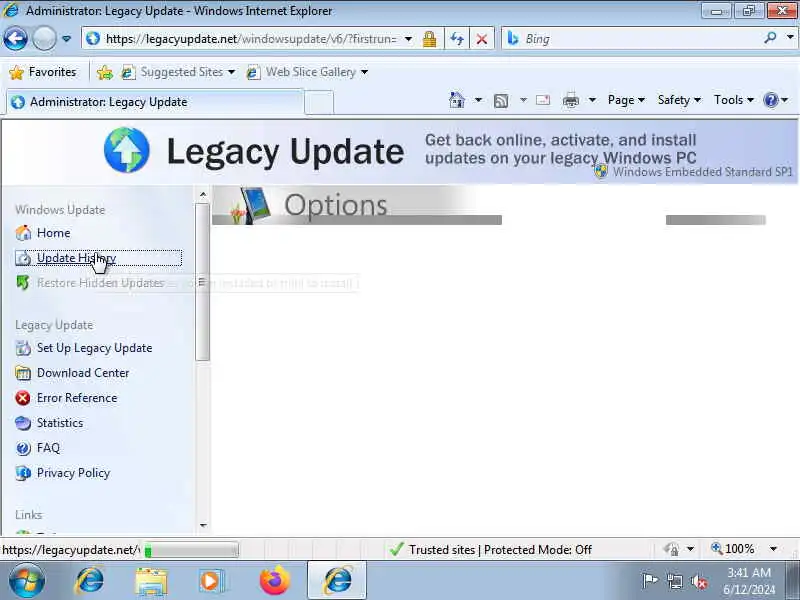Image resolution: width=800 pixels, height=600 pixels.
Task: Open a new blank tab
Action: (x=319, y=103)
